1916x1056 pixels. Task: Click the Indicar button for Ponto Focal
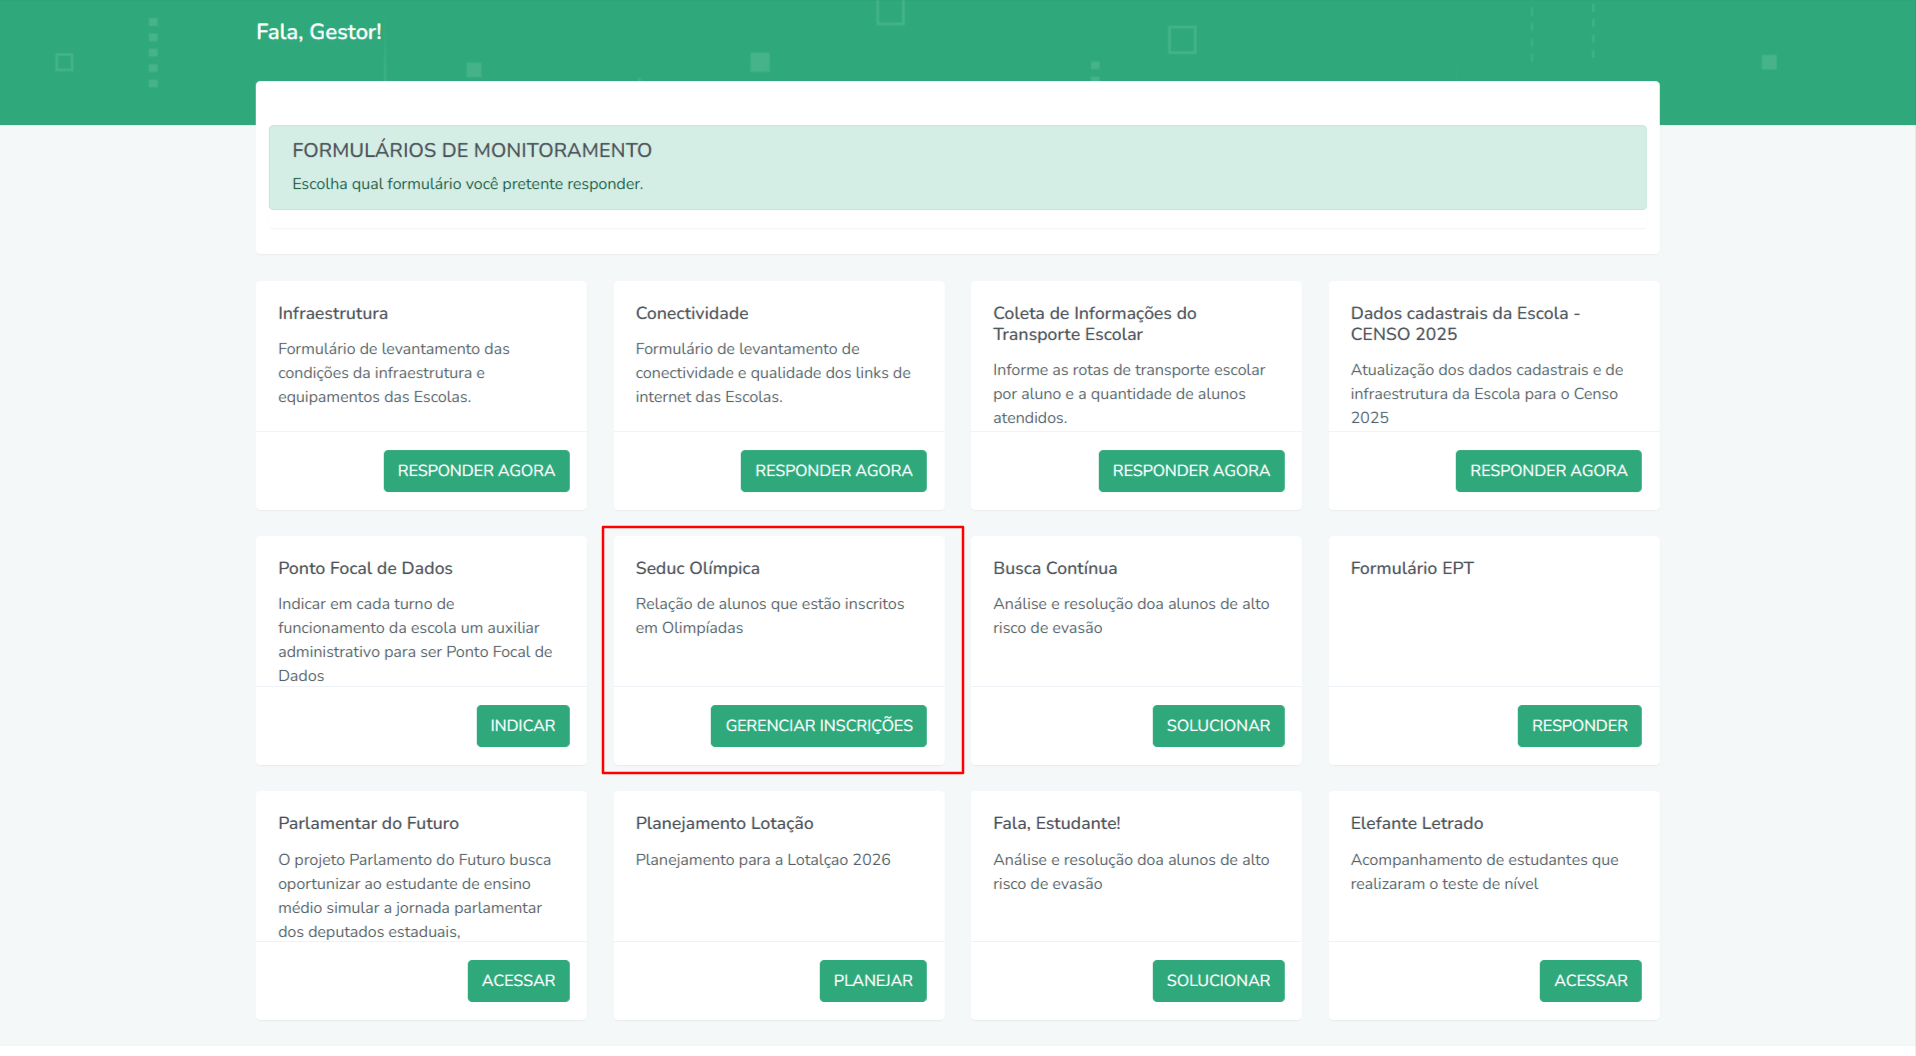(522, 726)
